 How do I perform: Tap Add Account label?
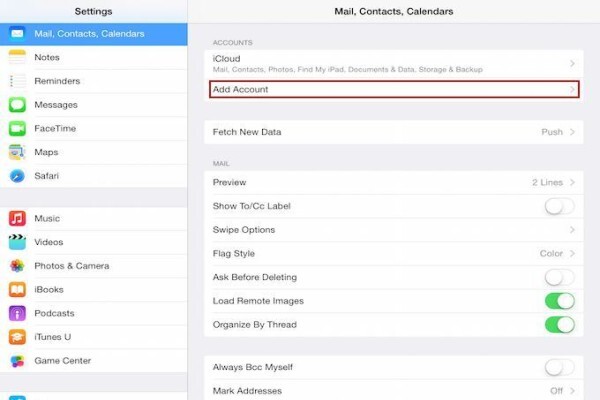(240, 90)
